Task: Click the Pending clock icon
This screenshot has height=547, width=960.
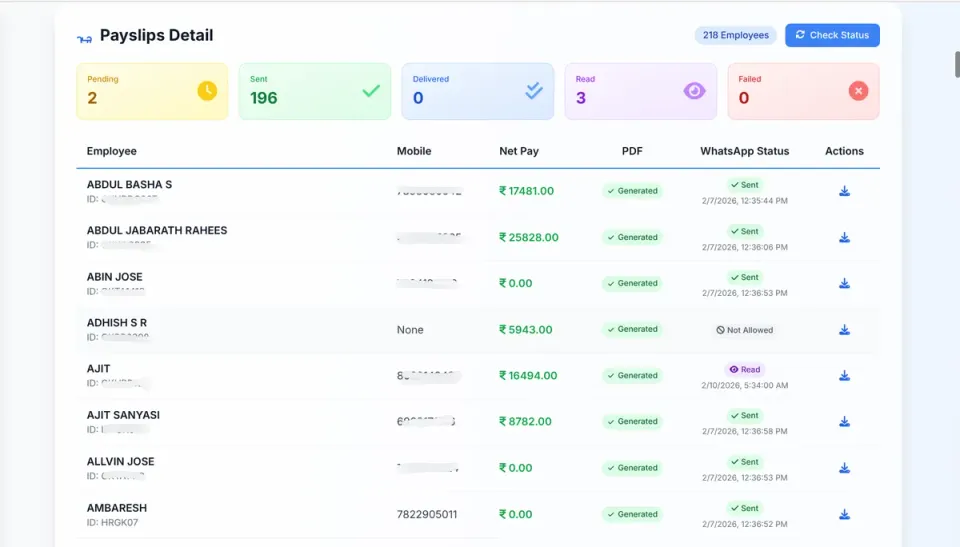Action: click(207, 91)
